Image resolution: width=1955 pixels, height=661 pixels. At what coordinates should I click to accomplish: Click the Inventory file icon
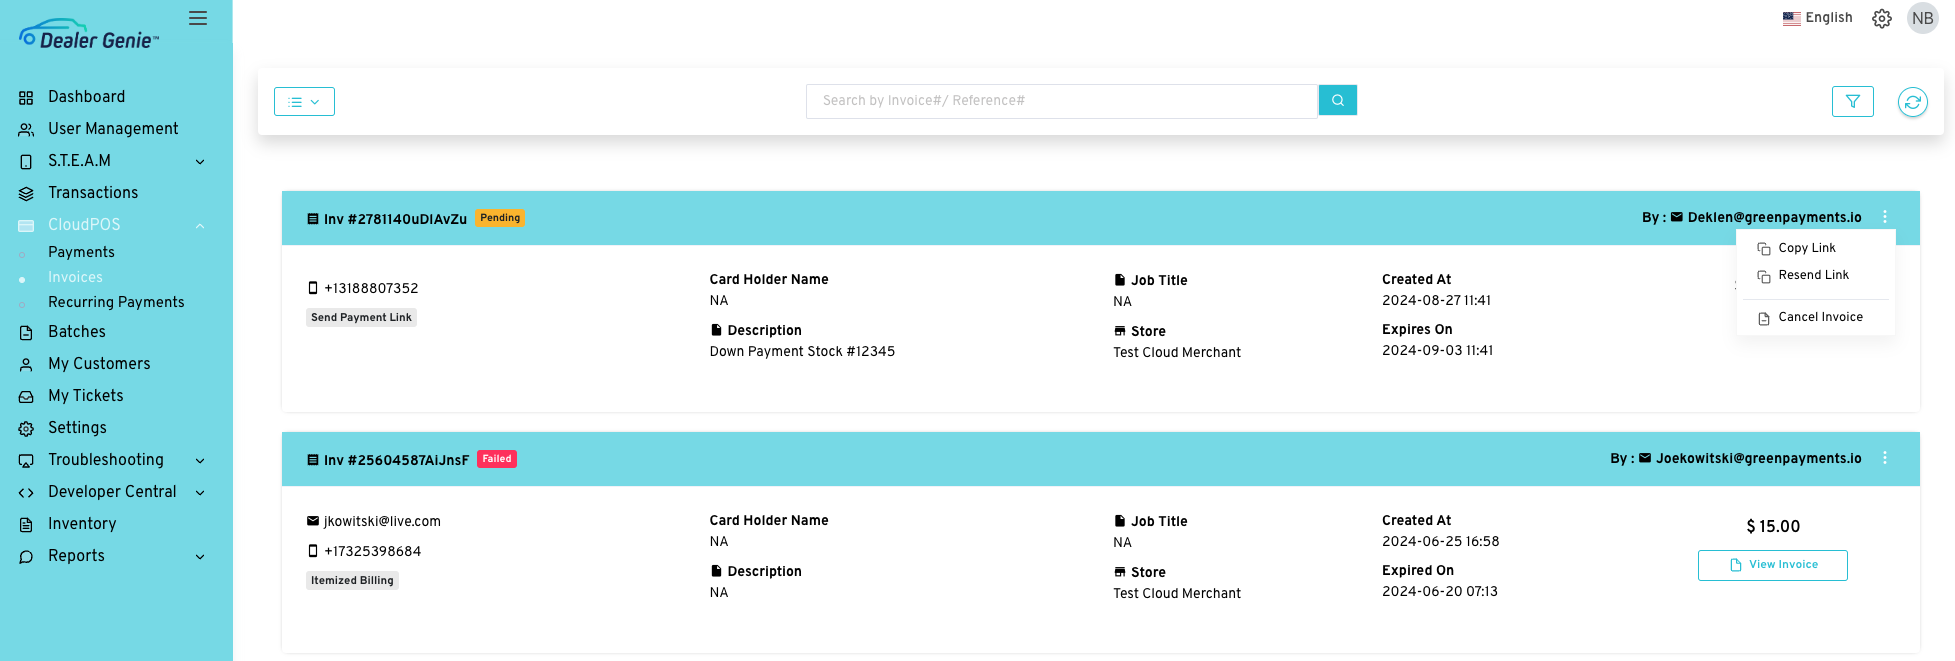26,524
